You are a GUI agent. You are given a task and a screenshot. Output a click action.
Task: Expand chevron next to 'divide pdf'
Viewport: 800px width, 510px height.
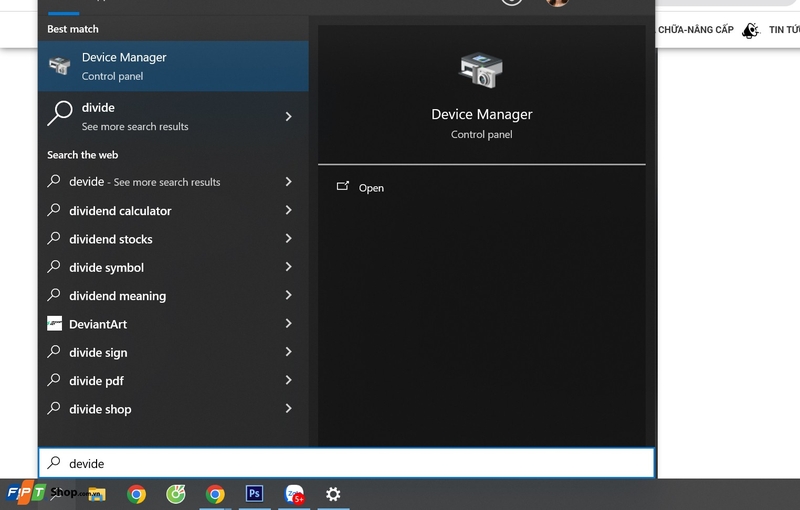click(288, 380)
